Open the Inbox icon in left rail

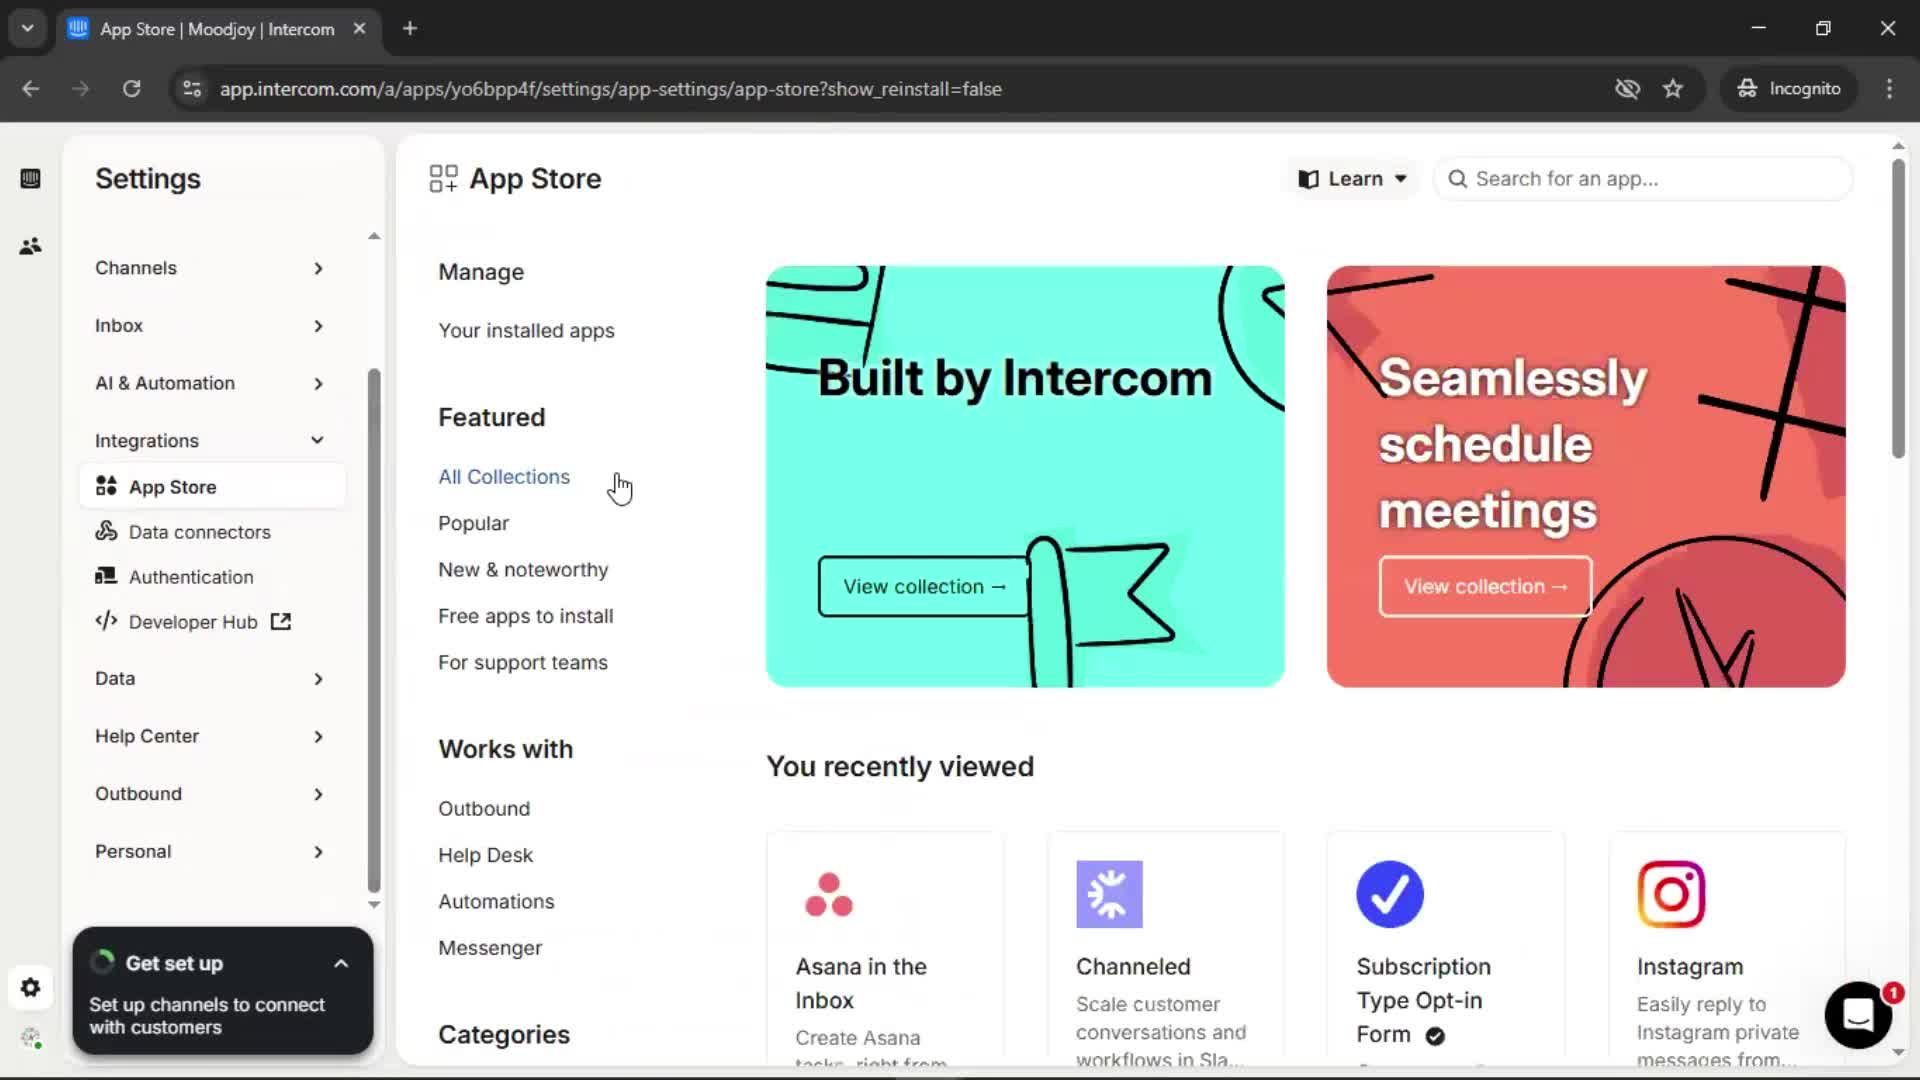30,179
